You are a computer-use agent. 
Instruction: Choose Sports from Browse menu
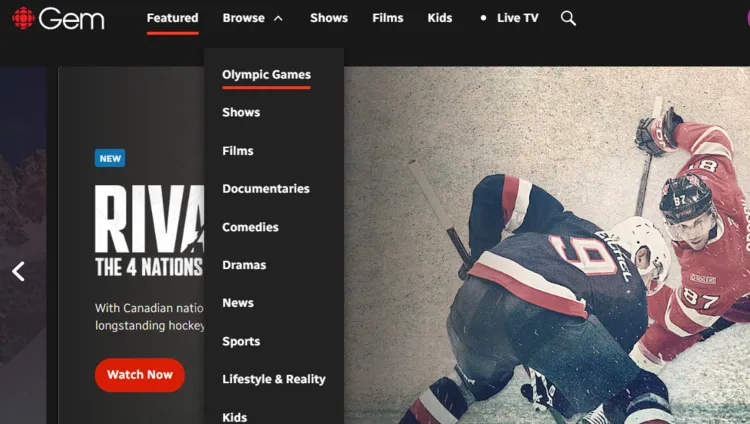coord(241,341)
